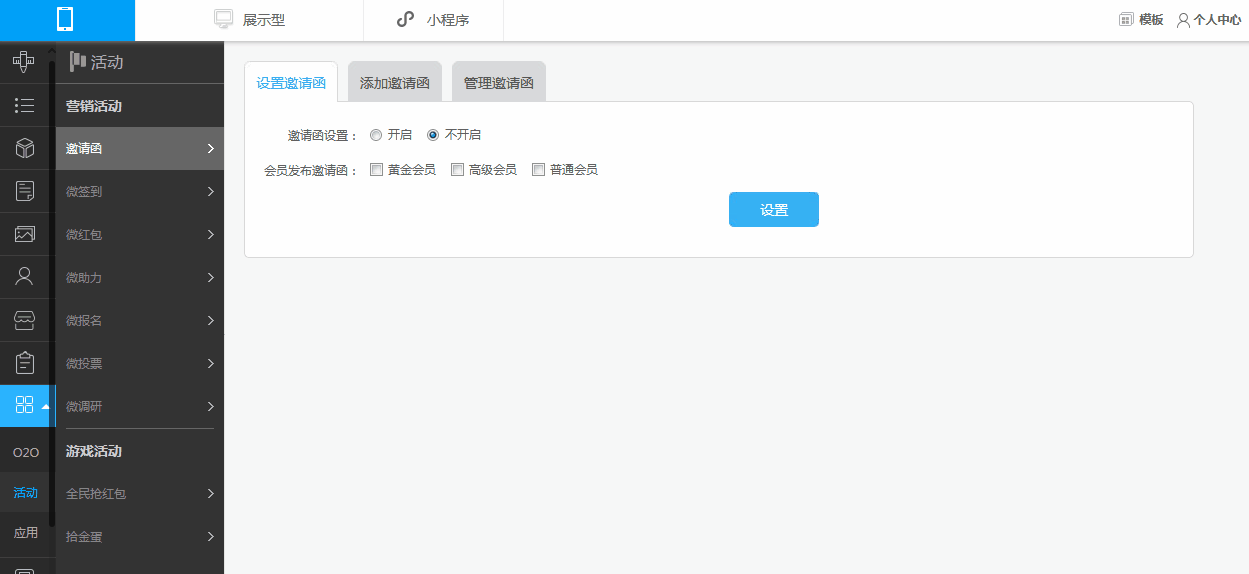Expand the 微调研 chevron

pyautogui.click(x=211, y=407)
